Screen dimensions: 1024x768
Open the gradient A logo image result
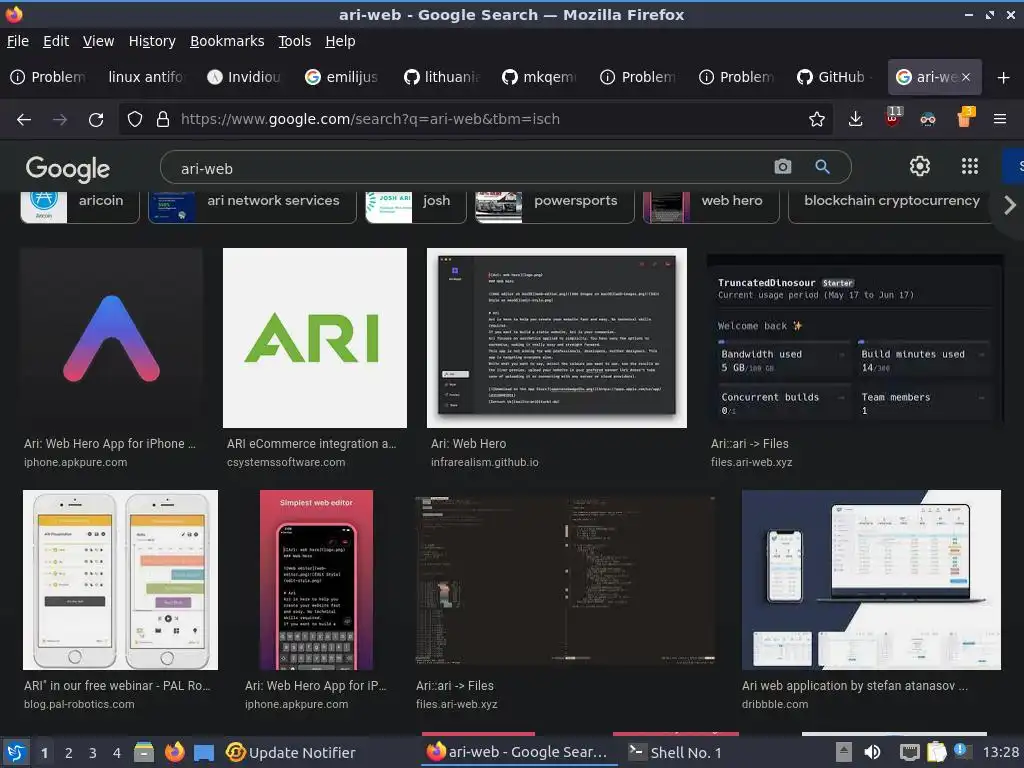(x=111, y=338)
